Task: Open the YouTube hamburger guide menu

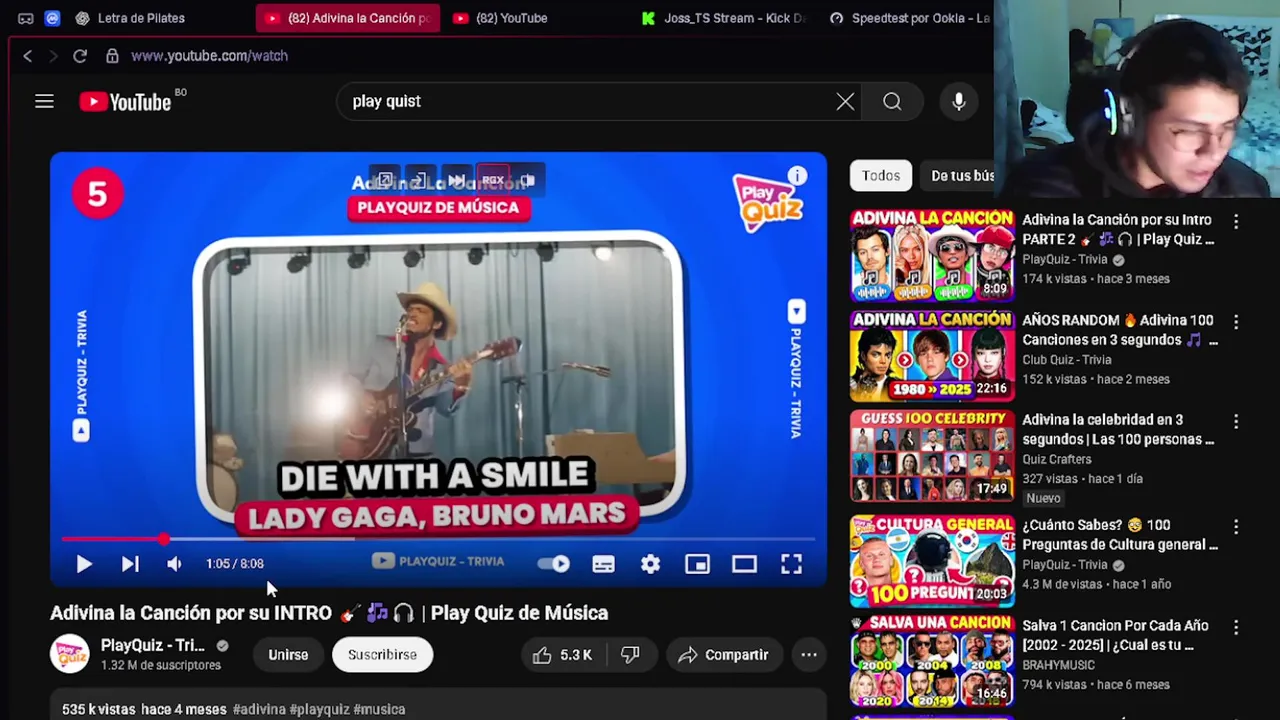Action: click(x=44, y=101)
